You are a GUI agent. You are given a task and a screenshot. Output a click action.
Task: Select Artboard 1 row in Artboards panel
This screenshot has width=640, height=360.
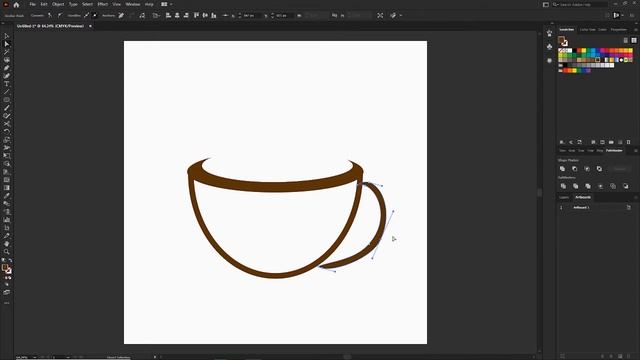coord(595,207)
